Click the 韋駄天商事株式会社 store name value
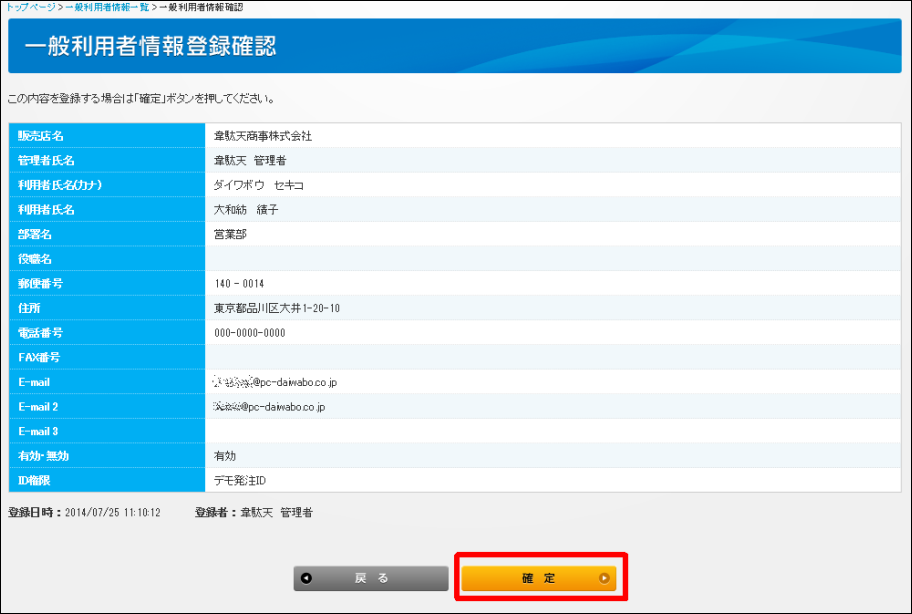Image resolution: width=912 pixels, height=614 pixels. pyautogui.click(x=263, y=136)
